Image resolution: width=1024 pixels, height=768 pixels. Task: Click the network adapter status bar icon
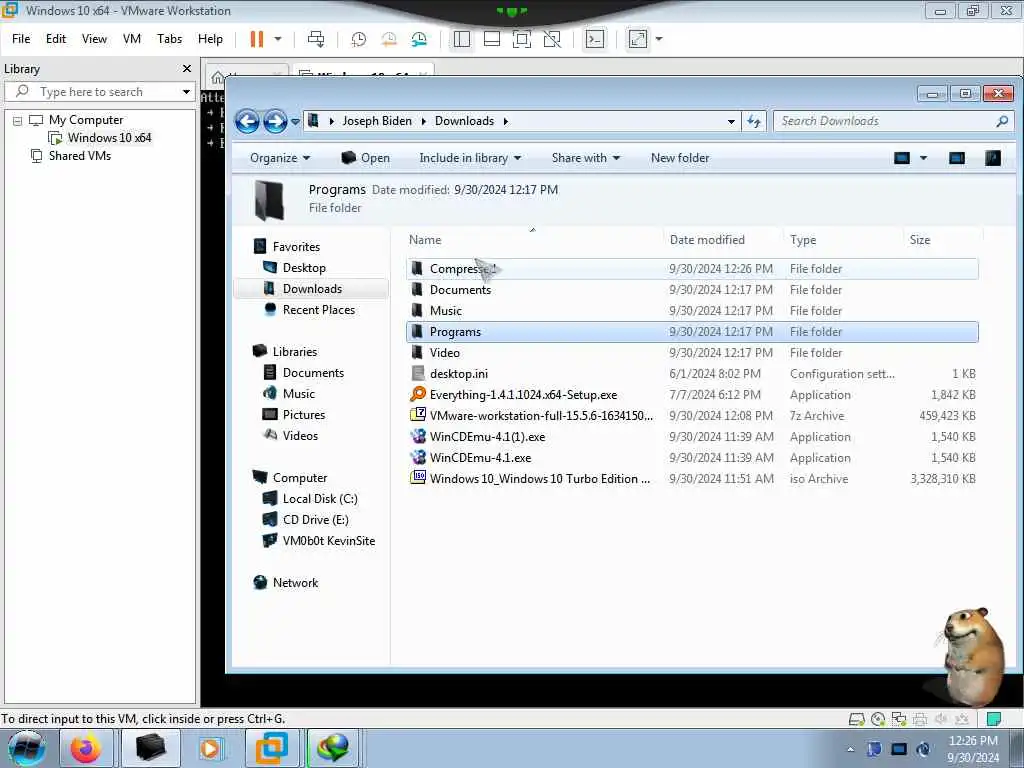pos(899,720)
